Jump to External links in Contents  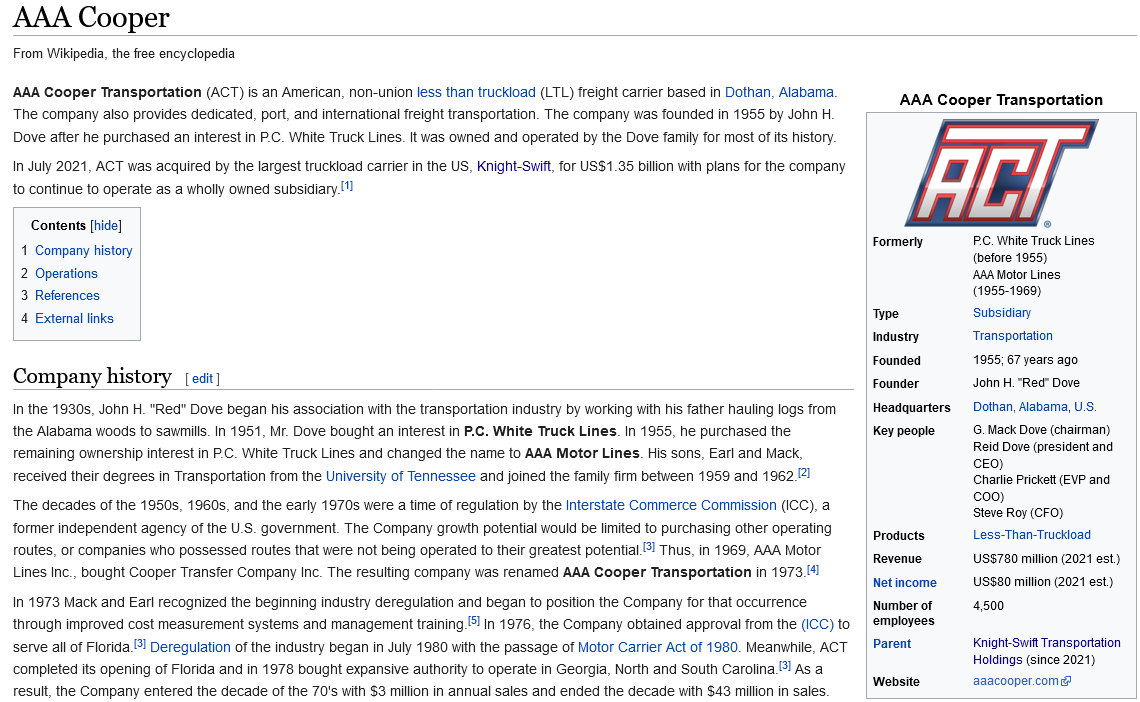coord(74,318)
